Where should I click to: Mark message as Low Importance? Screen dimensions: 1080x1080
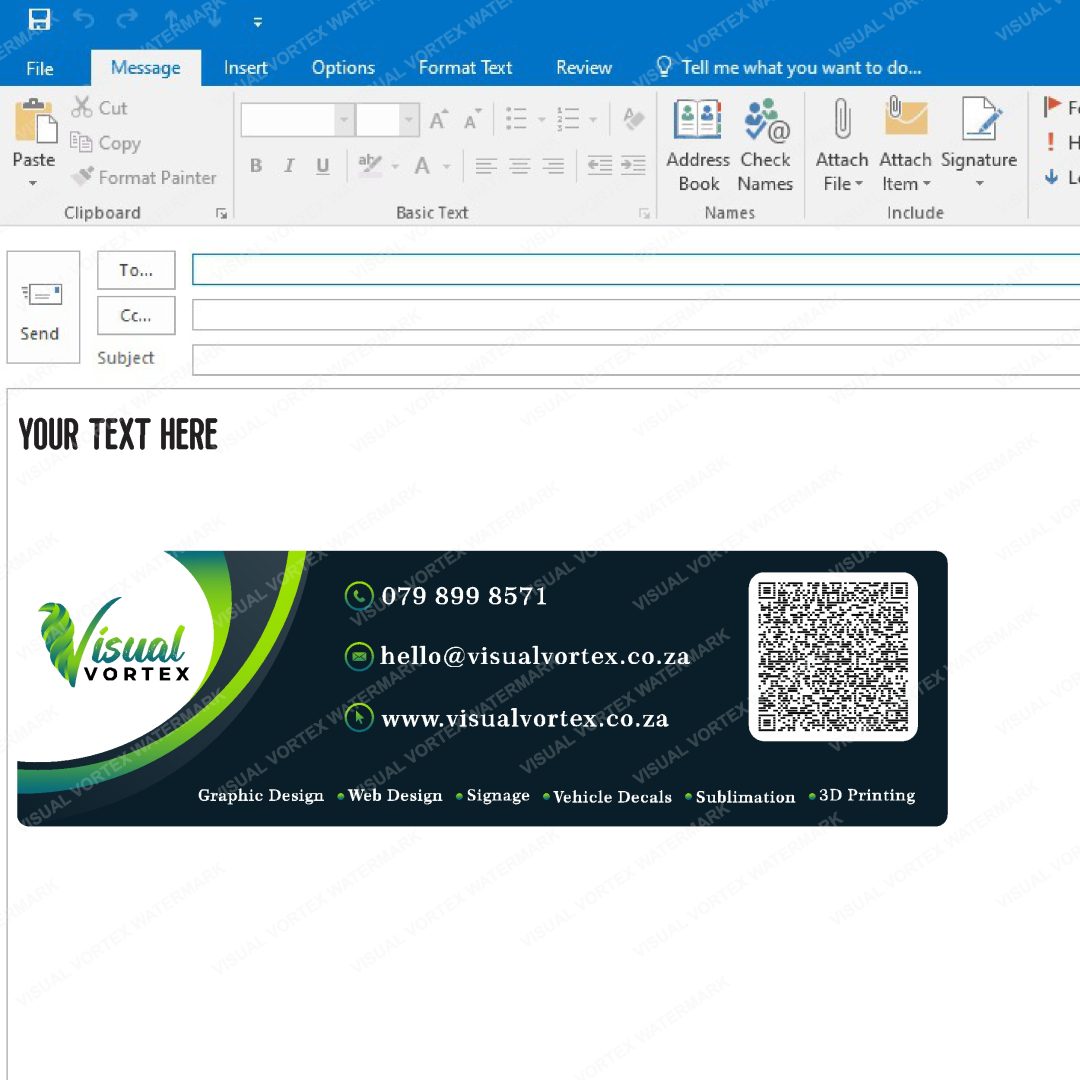click(x=1052, y=177)
